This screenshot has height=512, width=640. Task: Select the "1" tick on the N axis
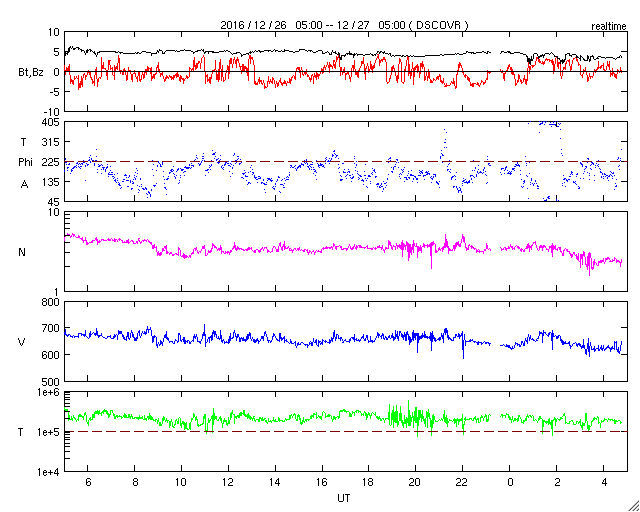click(58, 292)
